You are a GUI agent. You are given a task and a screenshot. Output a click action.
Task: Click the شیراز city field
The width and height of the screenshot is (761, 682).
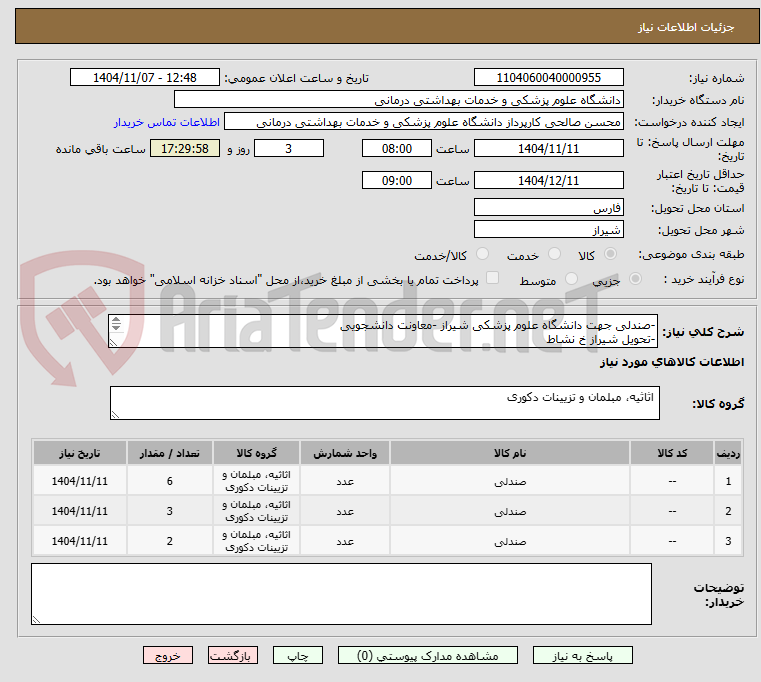click(548, 229)
